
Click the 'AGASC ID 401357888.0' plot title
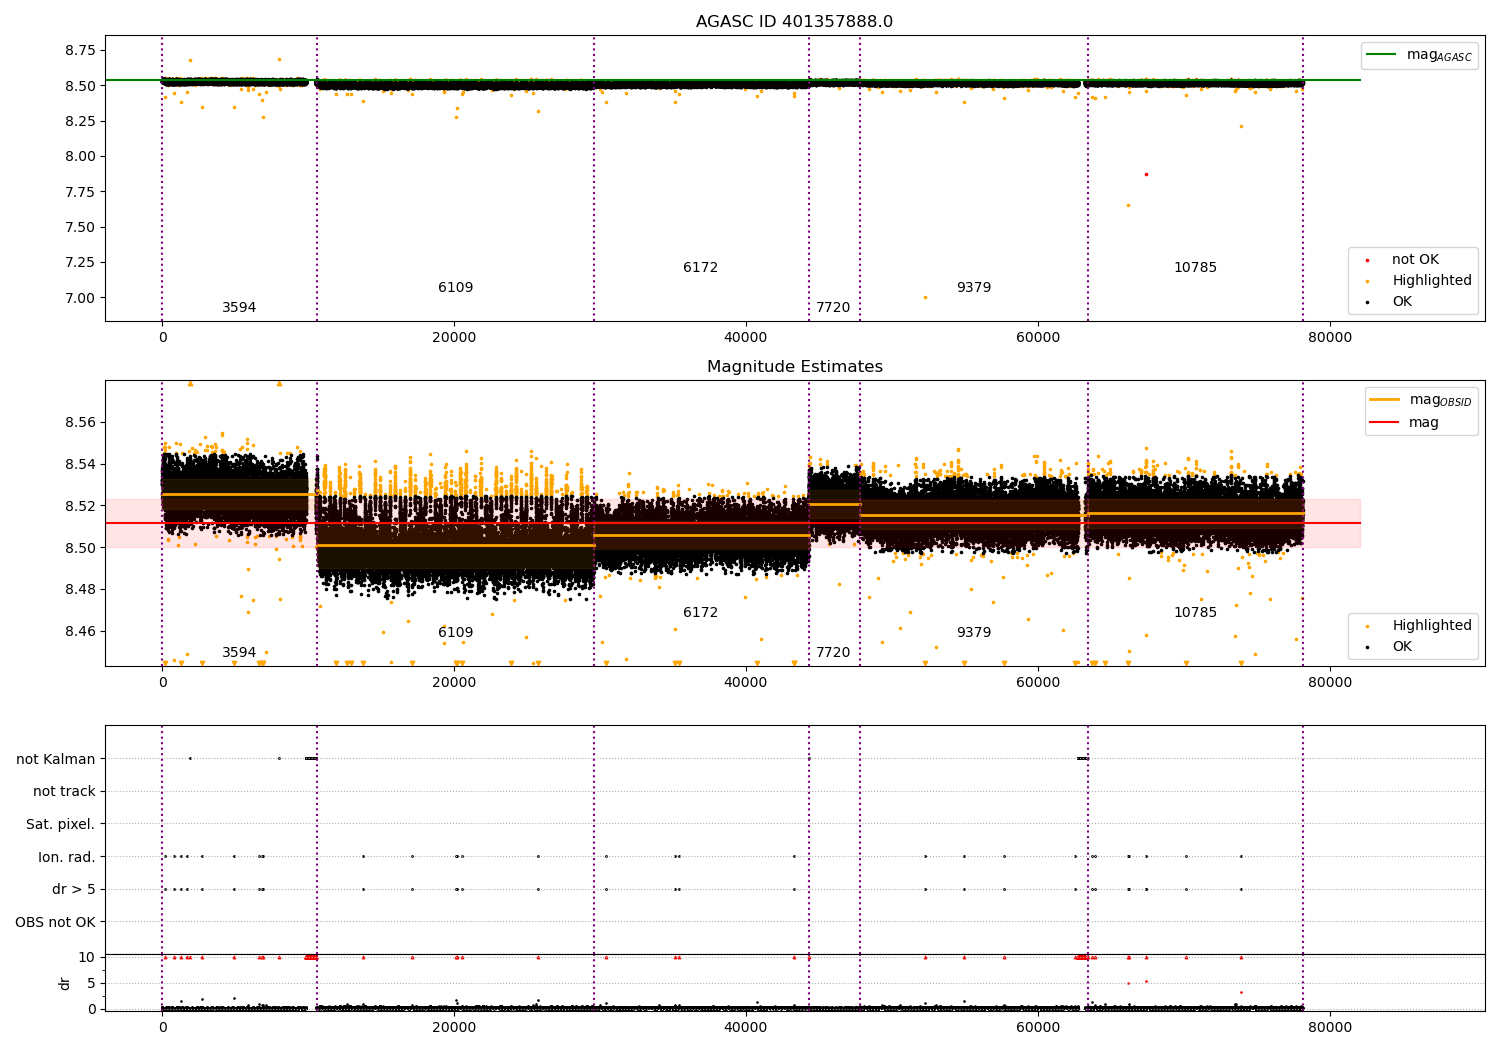tap(794, 22)
